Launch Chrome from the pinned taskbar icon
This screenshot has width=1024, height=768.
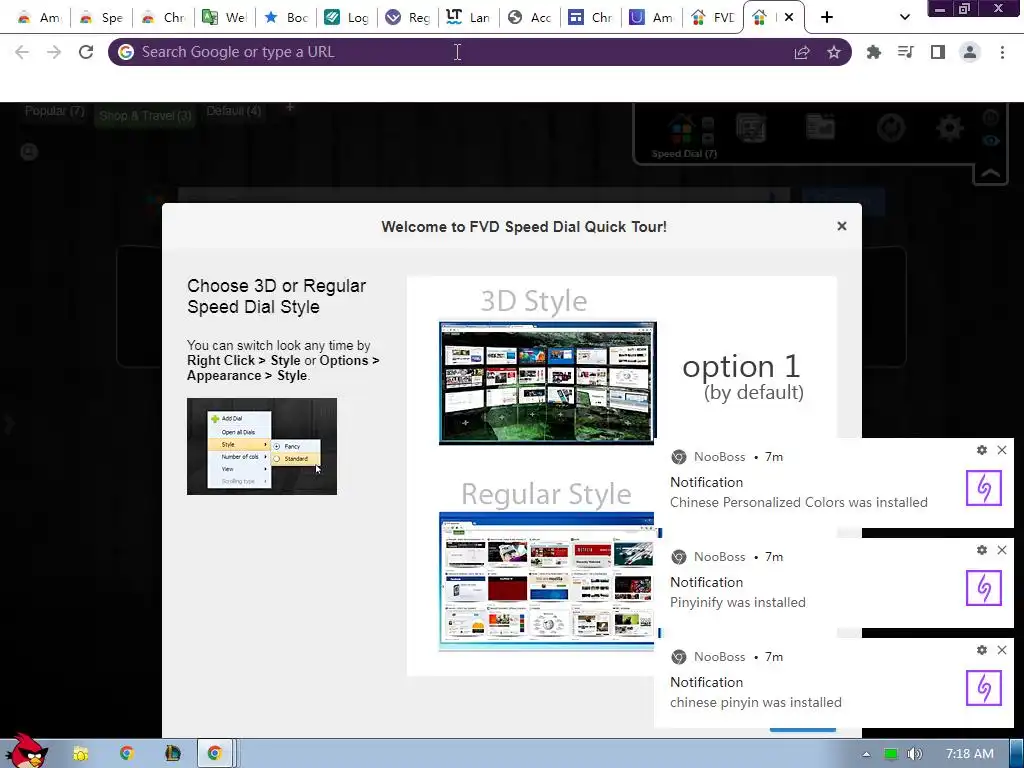pos(127,754)
